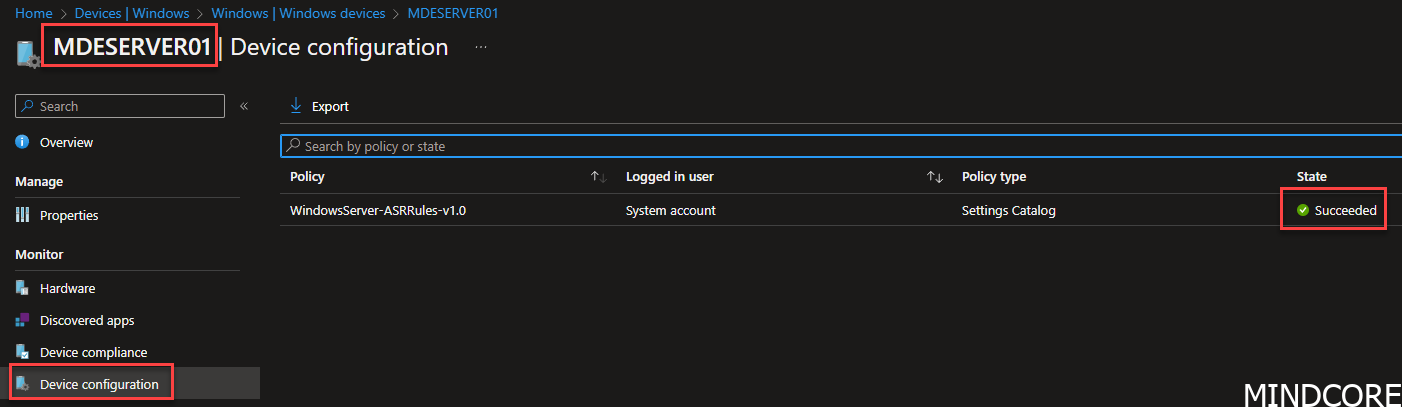Open Devices | Windows breadcrumb link
Viewport: 1402px width, 407px height.
[133, 14]
